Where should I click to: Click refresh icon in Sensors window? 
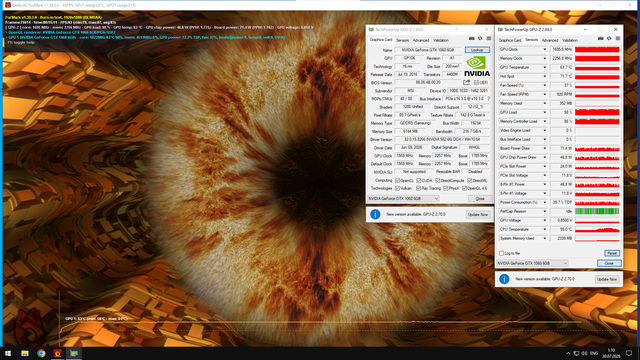609,38
